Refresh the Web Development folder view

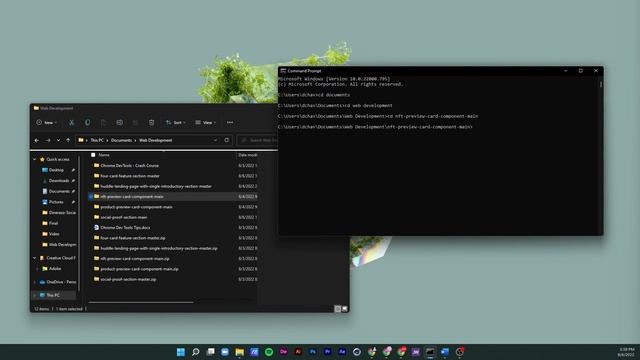click(x=227, y=140)
